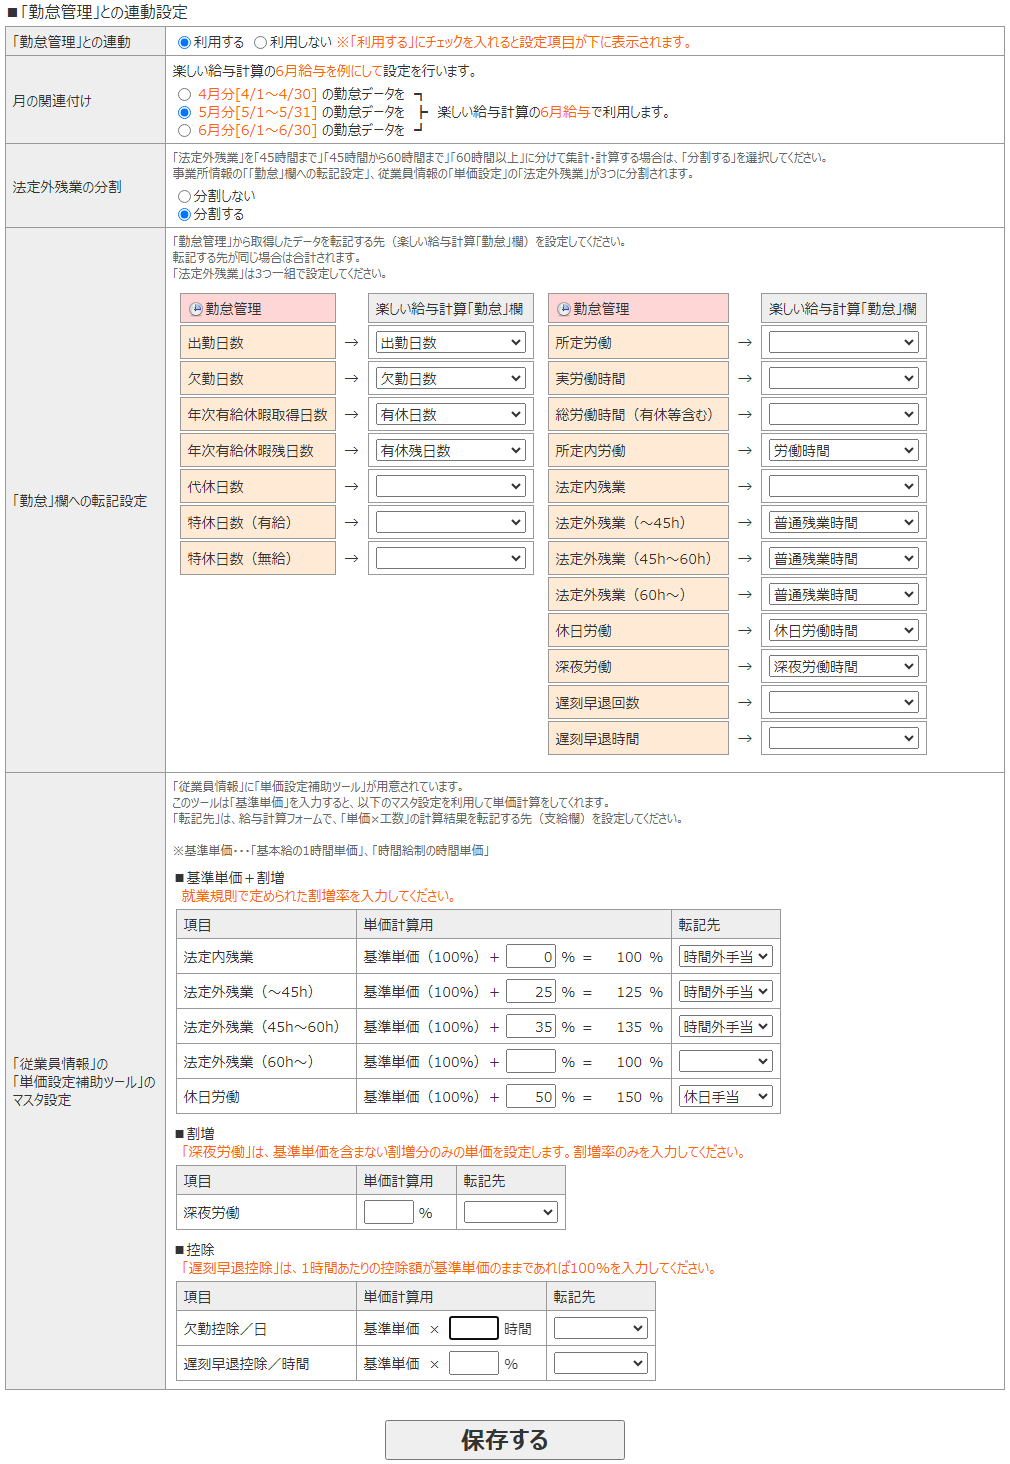This screenshot has width=1010, height=1464.
Task: Click the 保存する button
Action: (x=504, y=1440)
